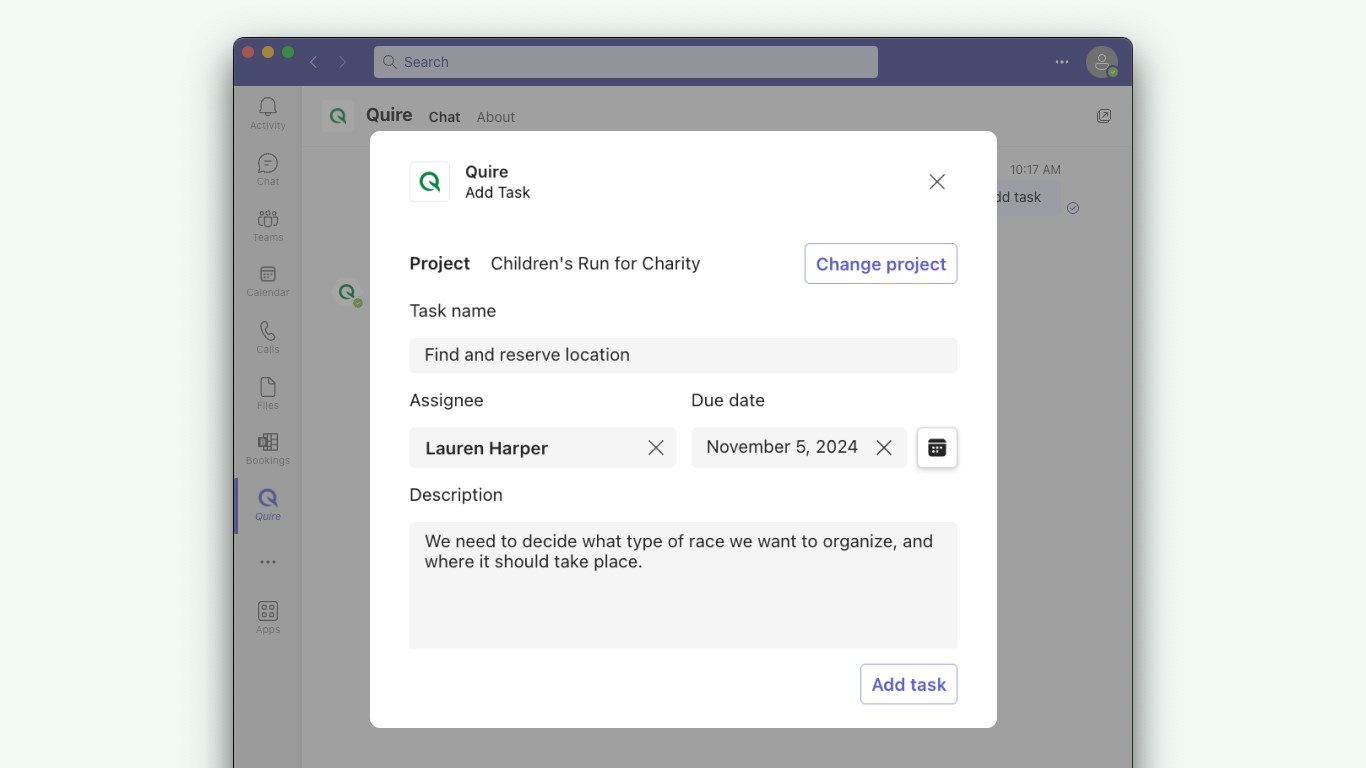
Task: Open the profile avatar menu
Action: pos(1102,62)
